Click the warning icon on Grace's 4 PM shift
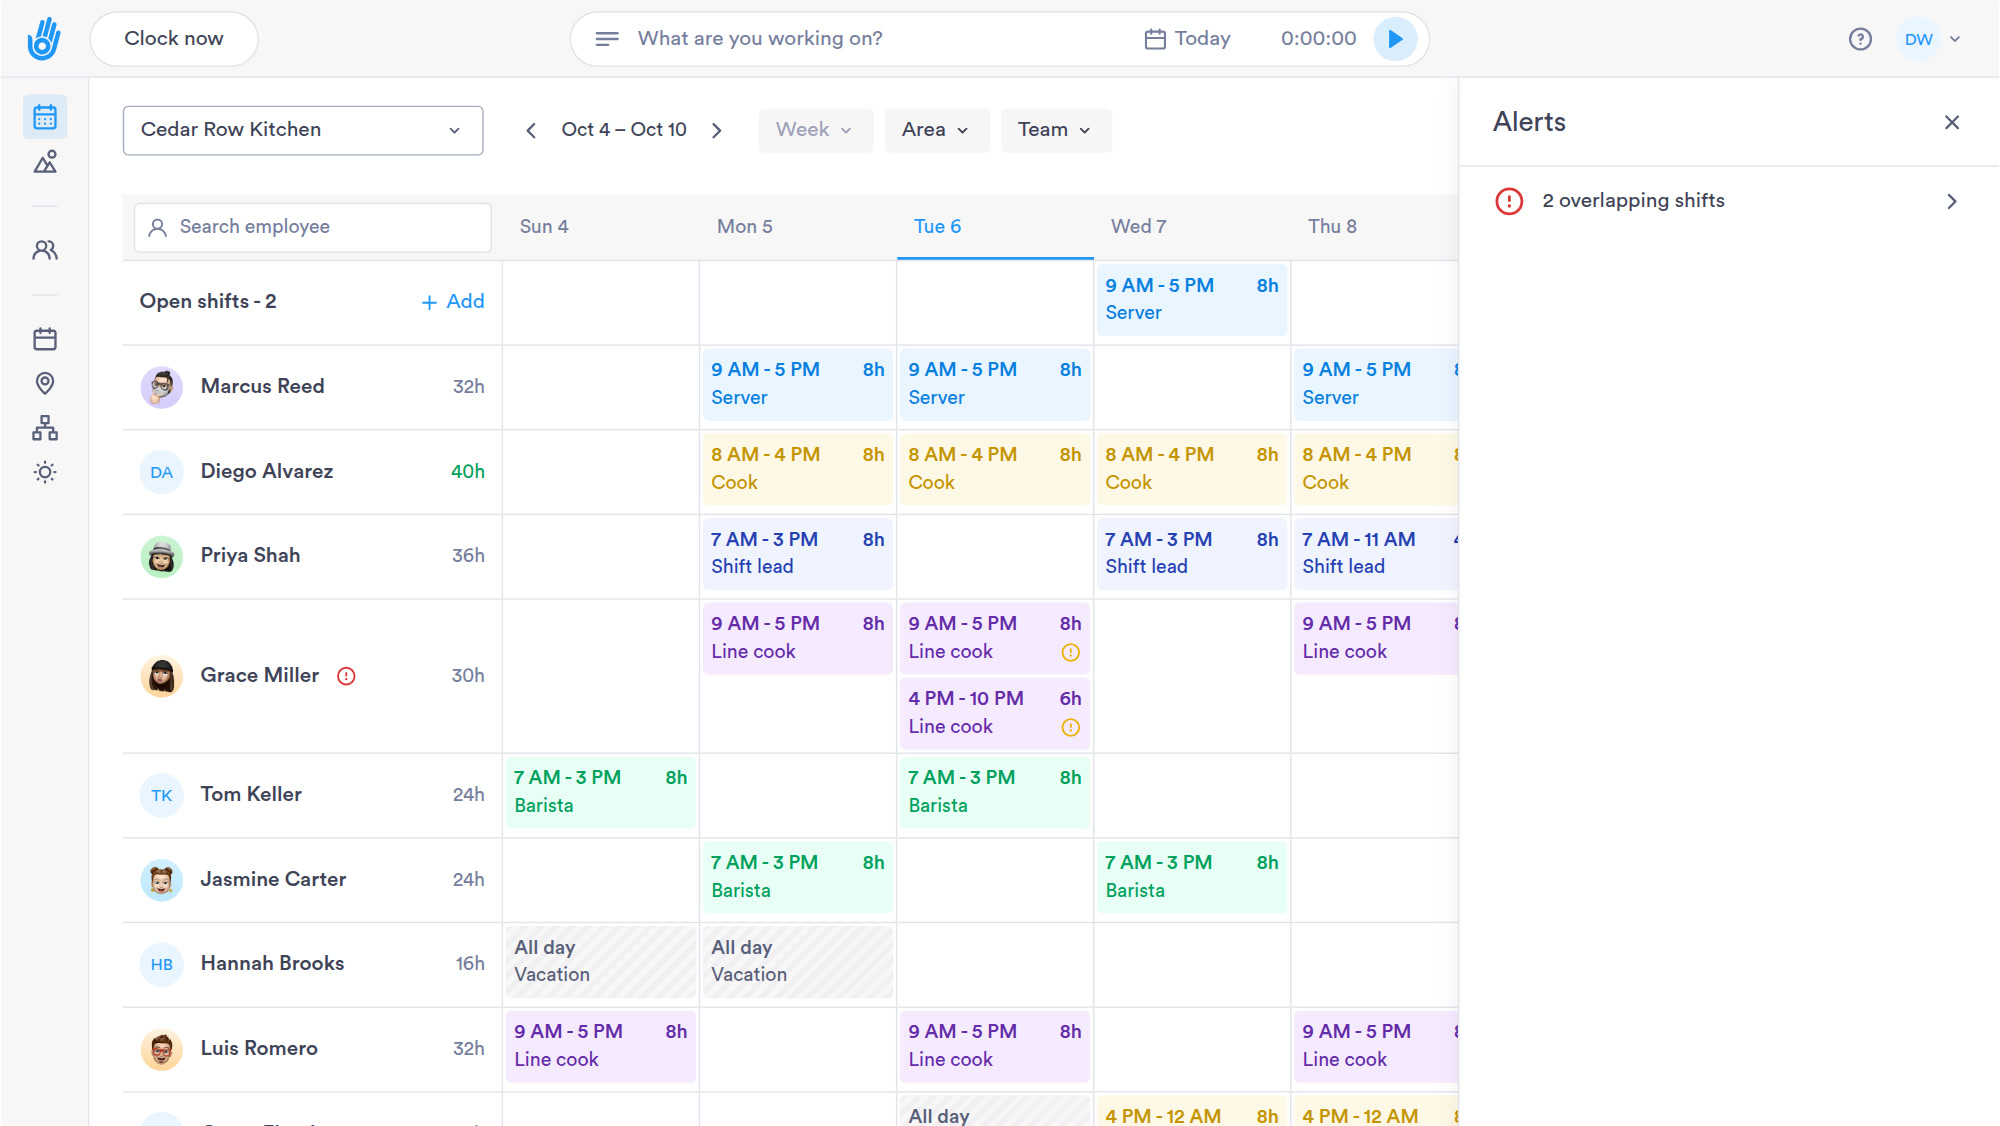 1070,727
